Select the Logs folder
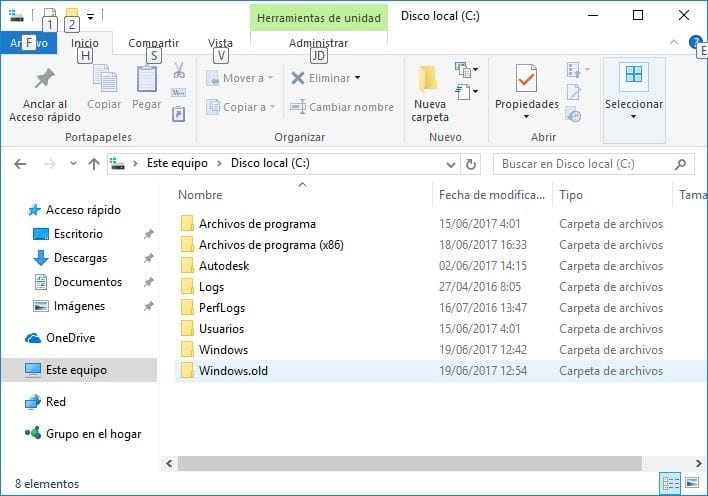This screenshot has width=708, height=496. 202,287
